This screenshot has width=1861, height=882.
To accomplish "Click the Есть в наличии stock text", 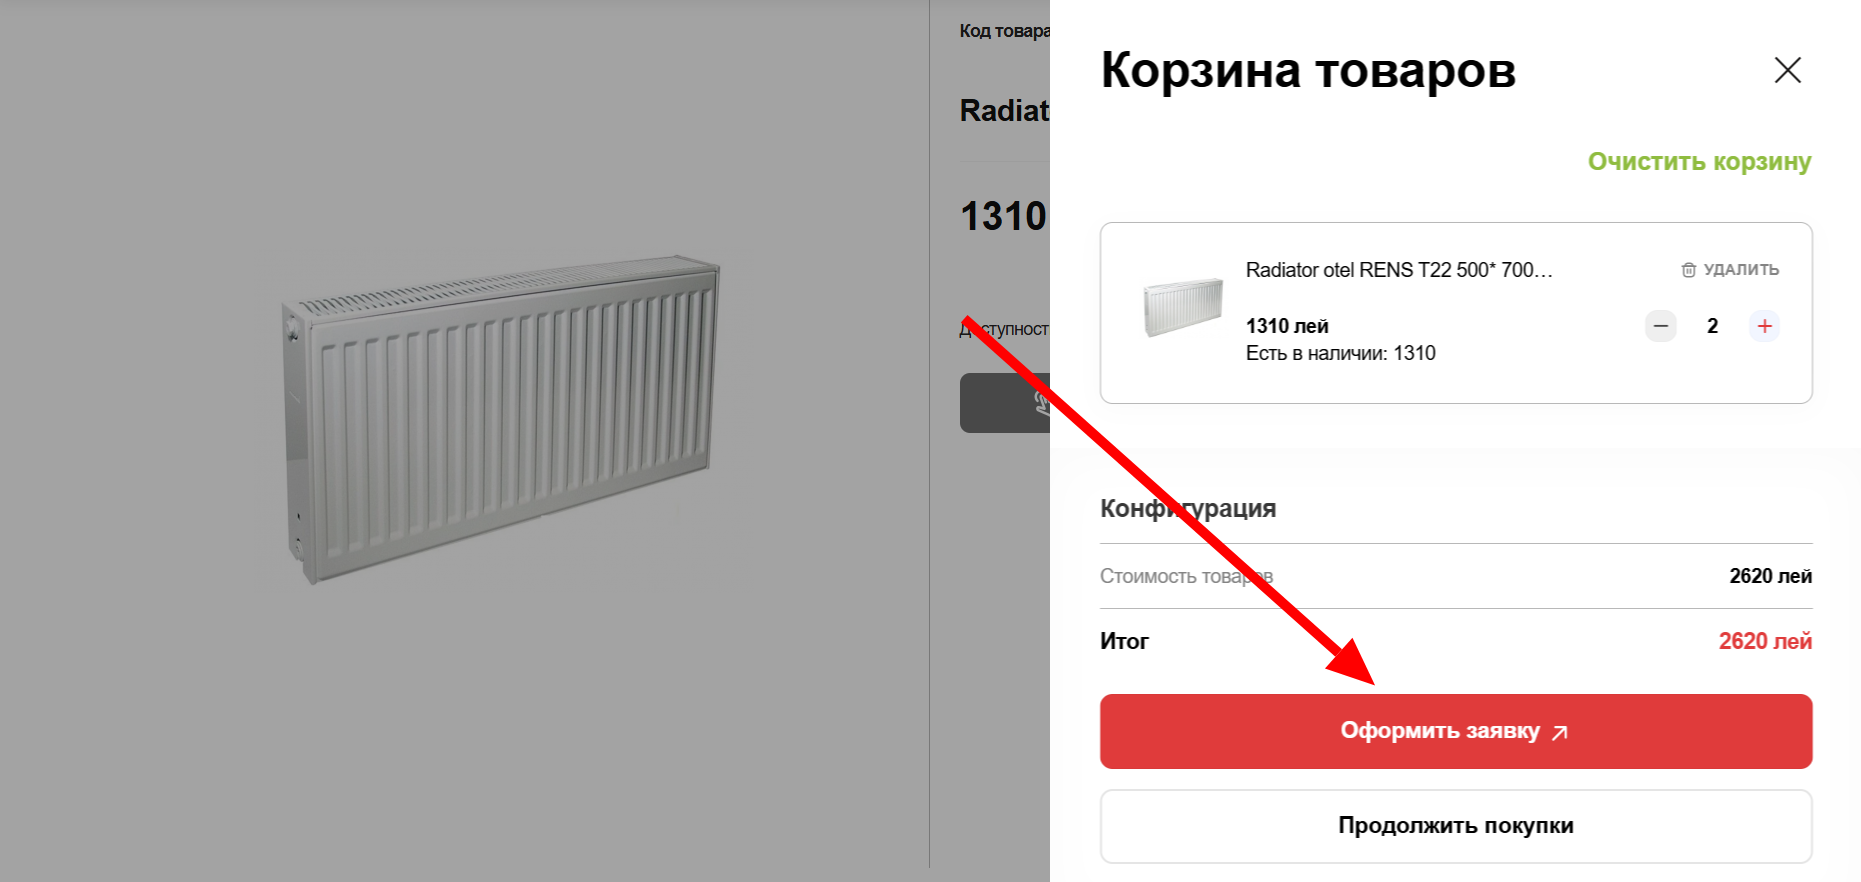I will 1340,353.
